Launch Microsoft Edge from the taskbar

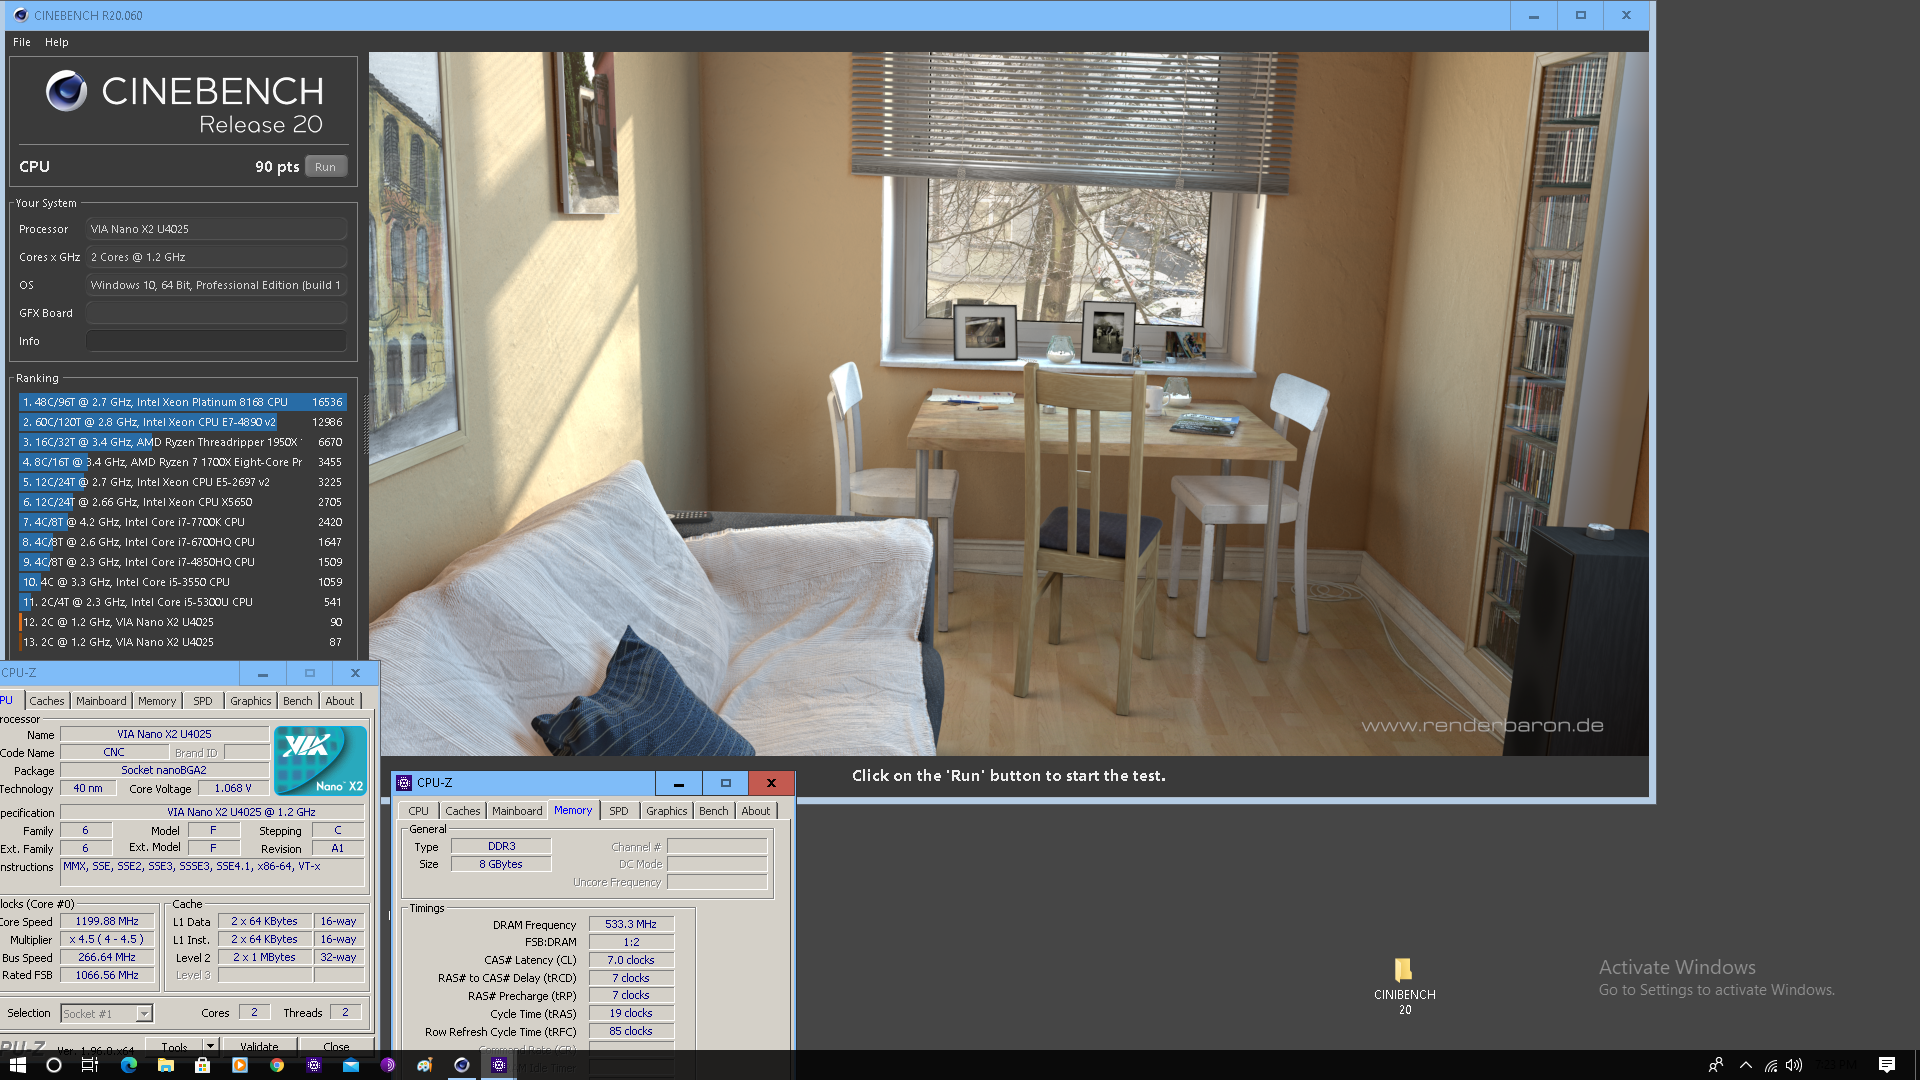click(x=129, y=1065)
